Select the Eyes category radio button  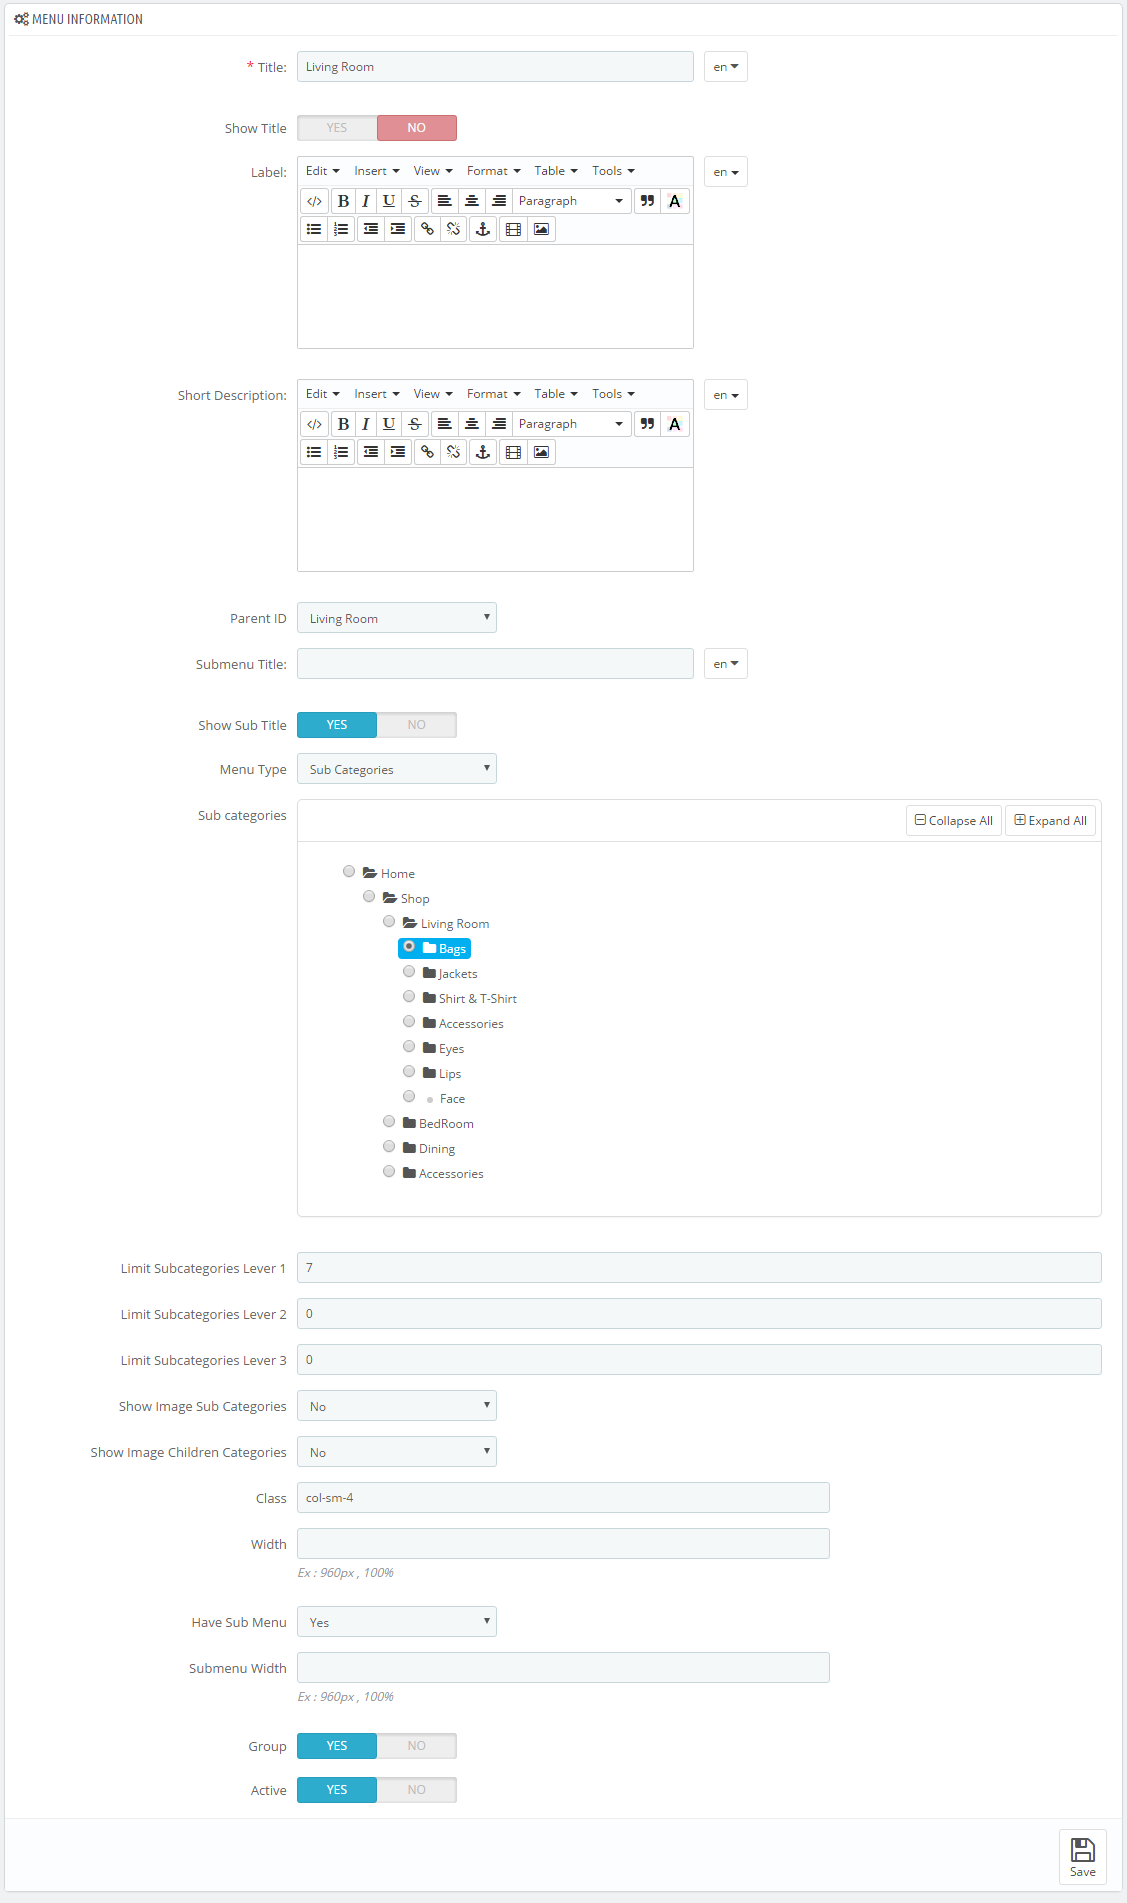click(x=409, y=1046)
